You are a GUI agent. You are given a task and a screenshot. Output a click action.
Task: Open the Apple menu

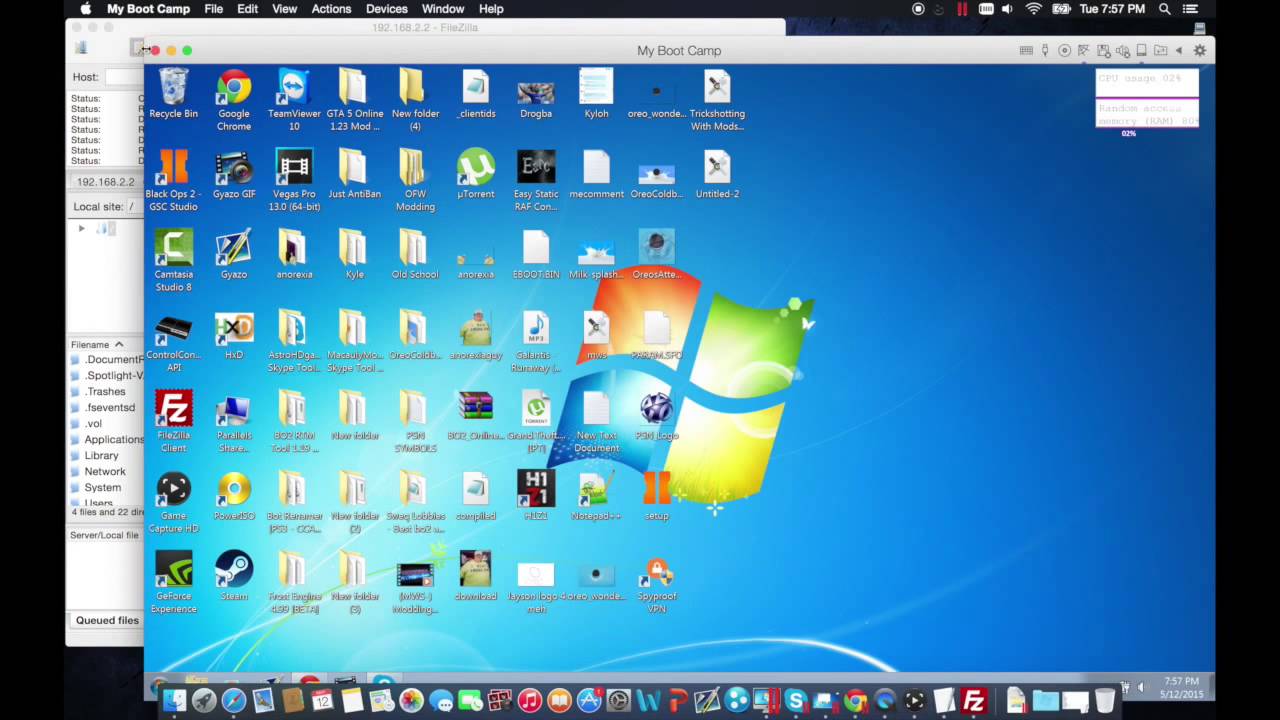tap(86, 9)
